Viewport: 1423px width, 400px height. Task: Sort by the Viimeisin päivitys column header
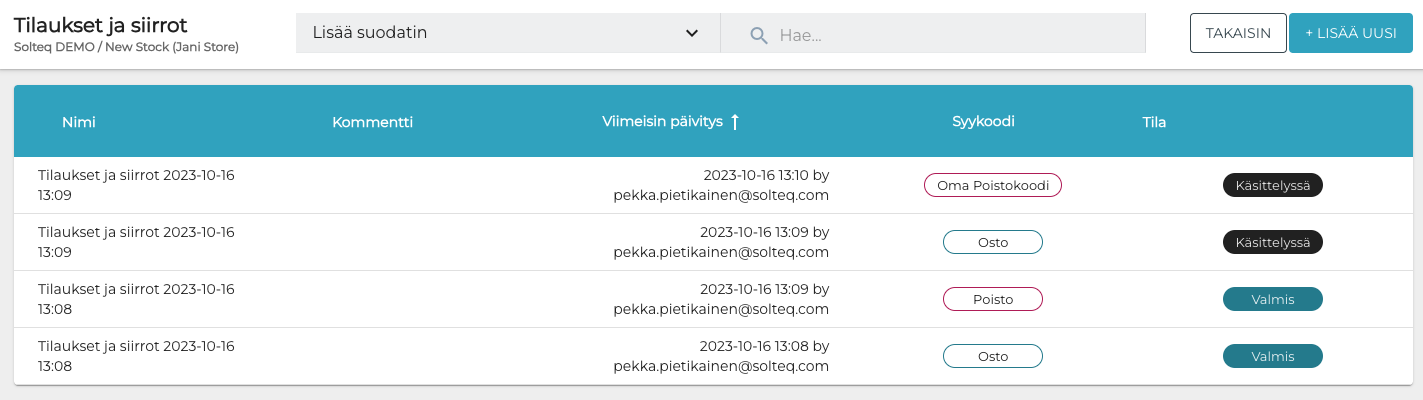[662, 122]
